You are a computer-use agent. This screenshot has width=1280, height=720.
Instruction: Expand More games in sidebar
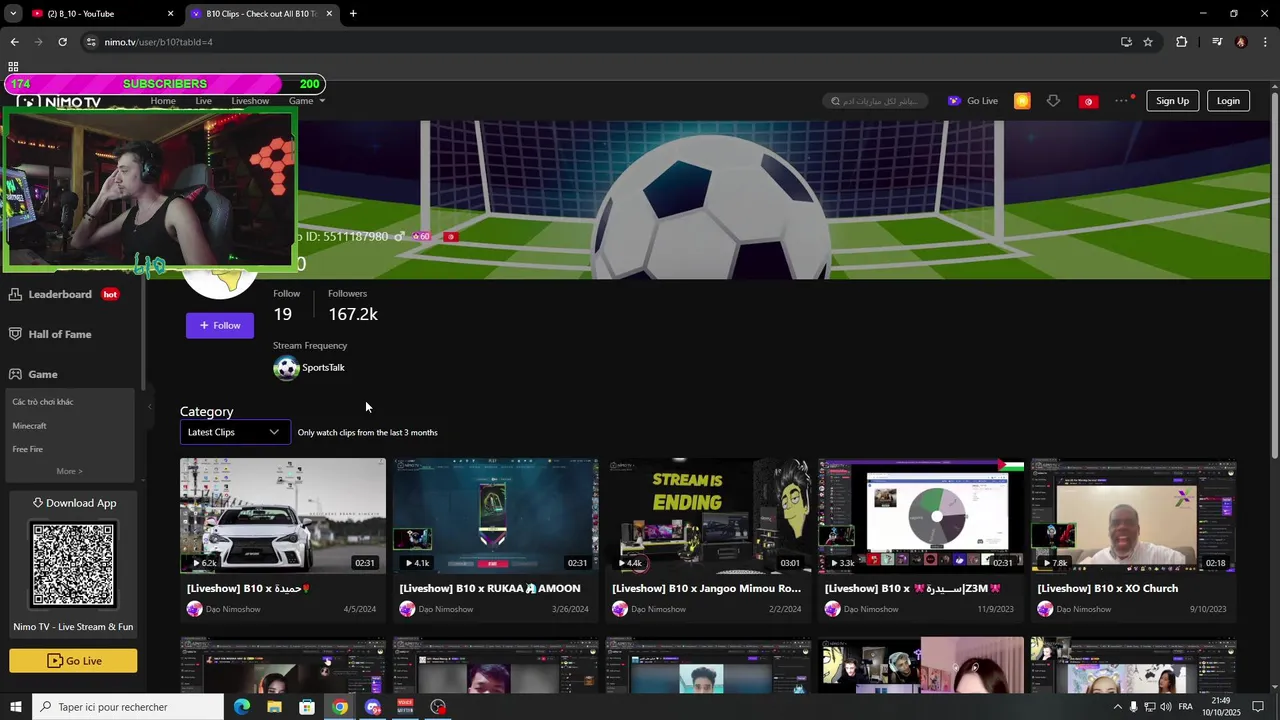tap(69, 471)
